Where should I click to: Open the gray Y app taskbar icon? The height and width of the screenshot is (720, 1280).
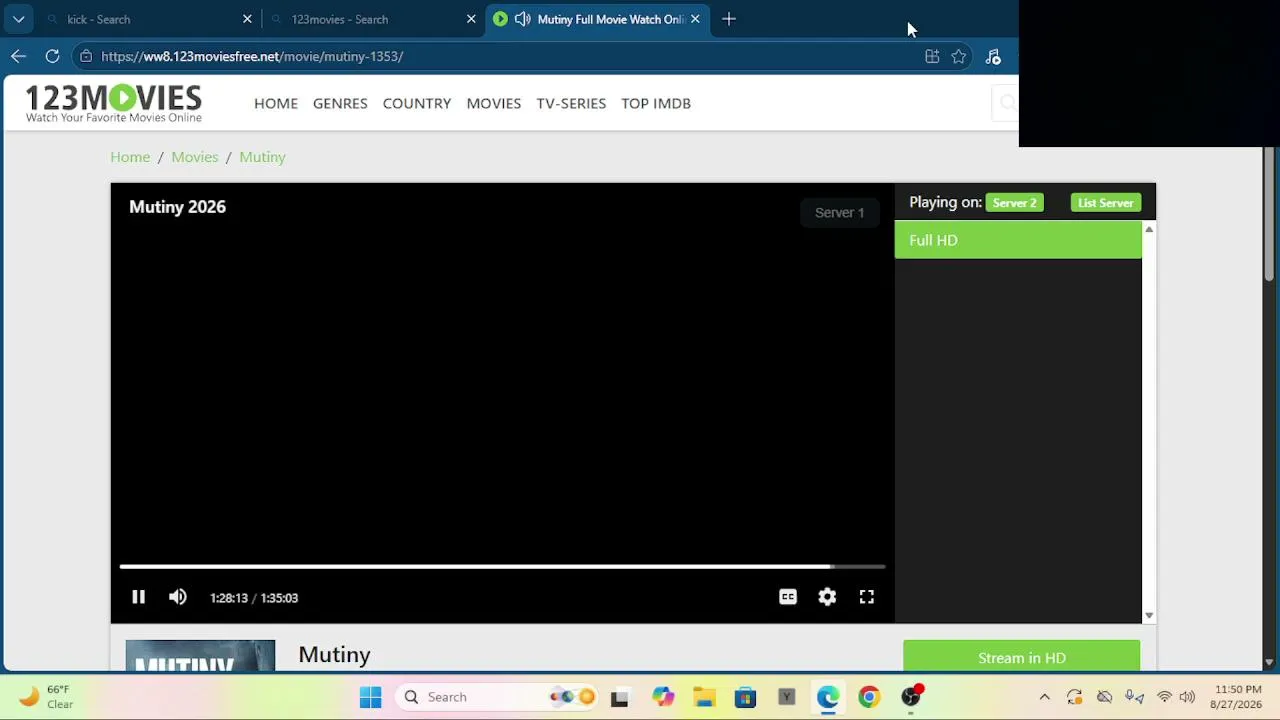point(786,697)
